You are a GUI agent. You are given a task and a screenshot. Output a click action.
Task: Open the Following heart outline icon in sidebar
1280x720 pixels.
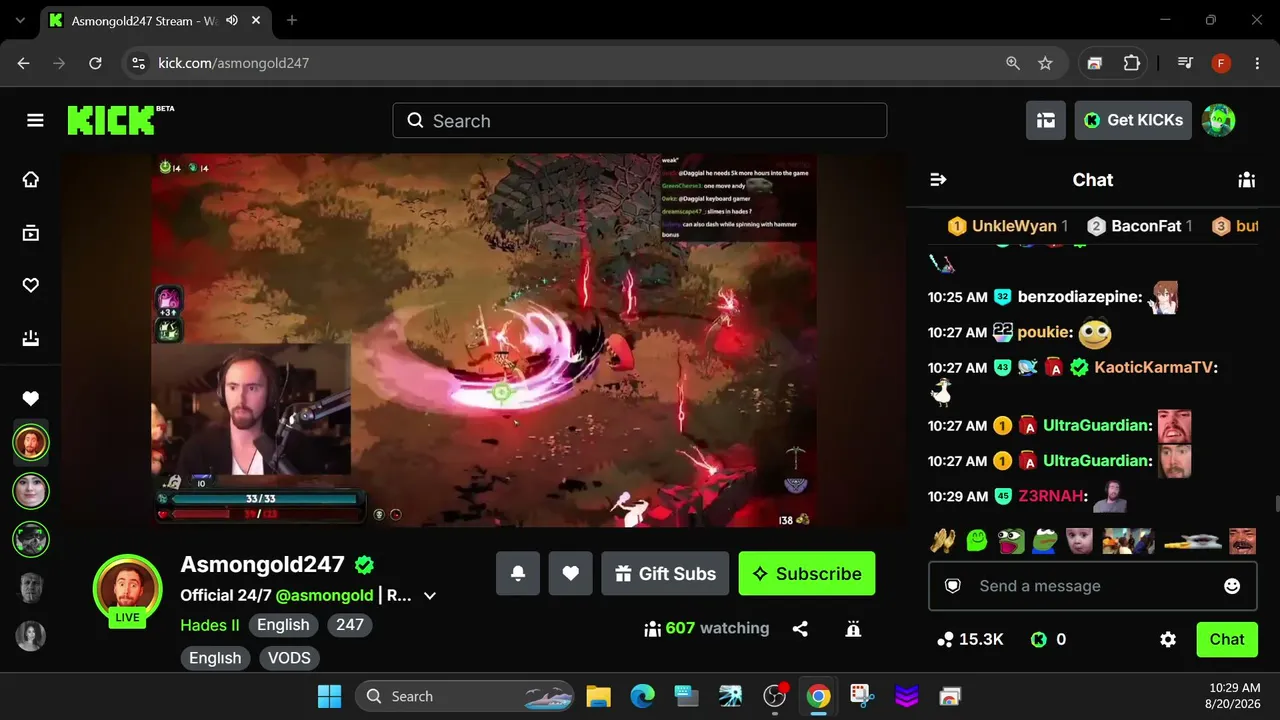[x=31, y=286]
